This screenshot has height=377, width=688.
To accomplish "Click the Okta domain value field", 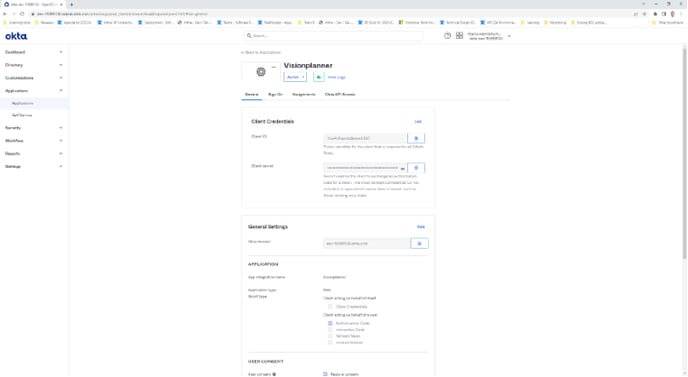I will coord(367,243).
